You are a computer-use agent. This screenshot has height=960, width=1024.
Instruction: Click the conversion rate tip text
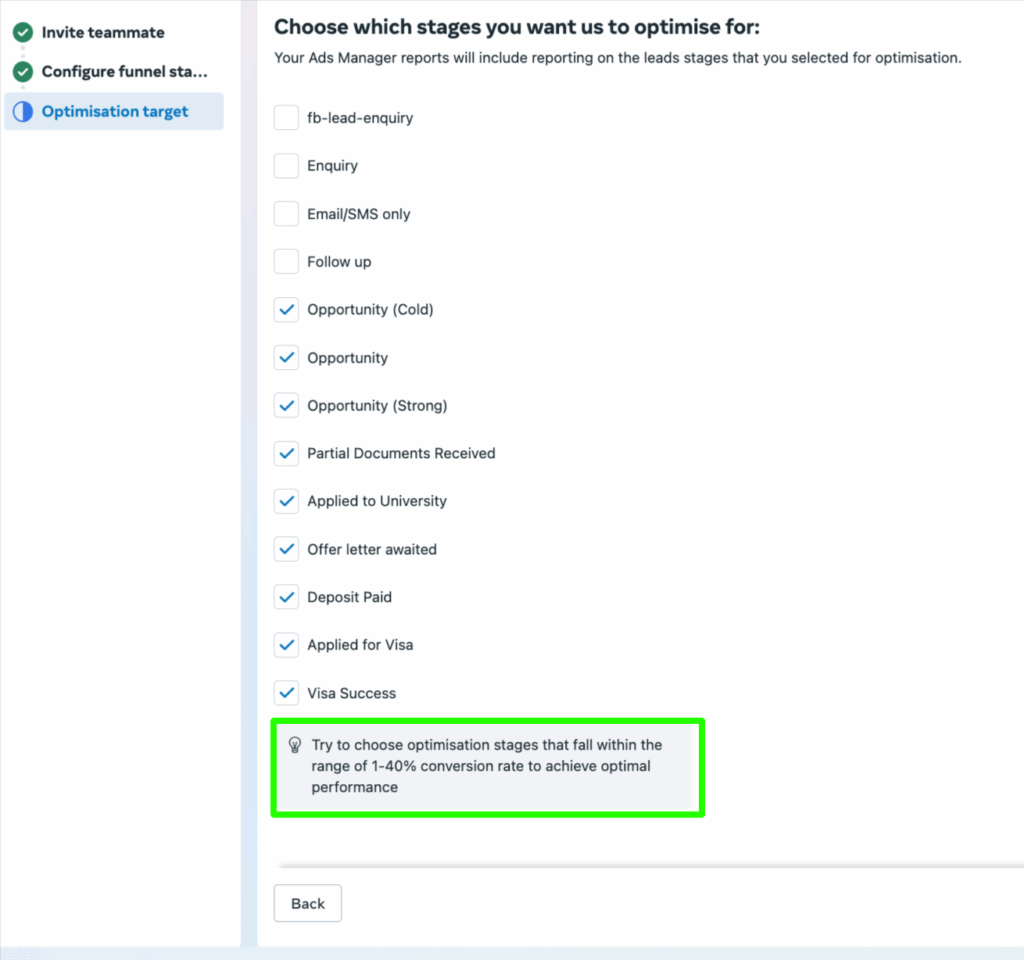click(x=486, y=766)
